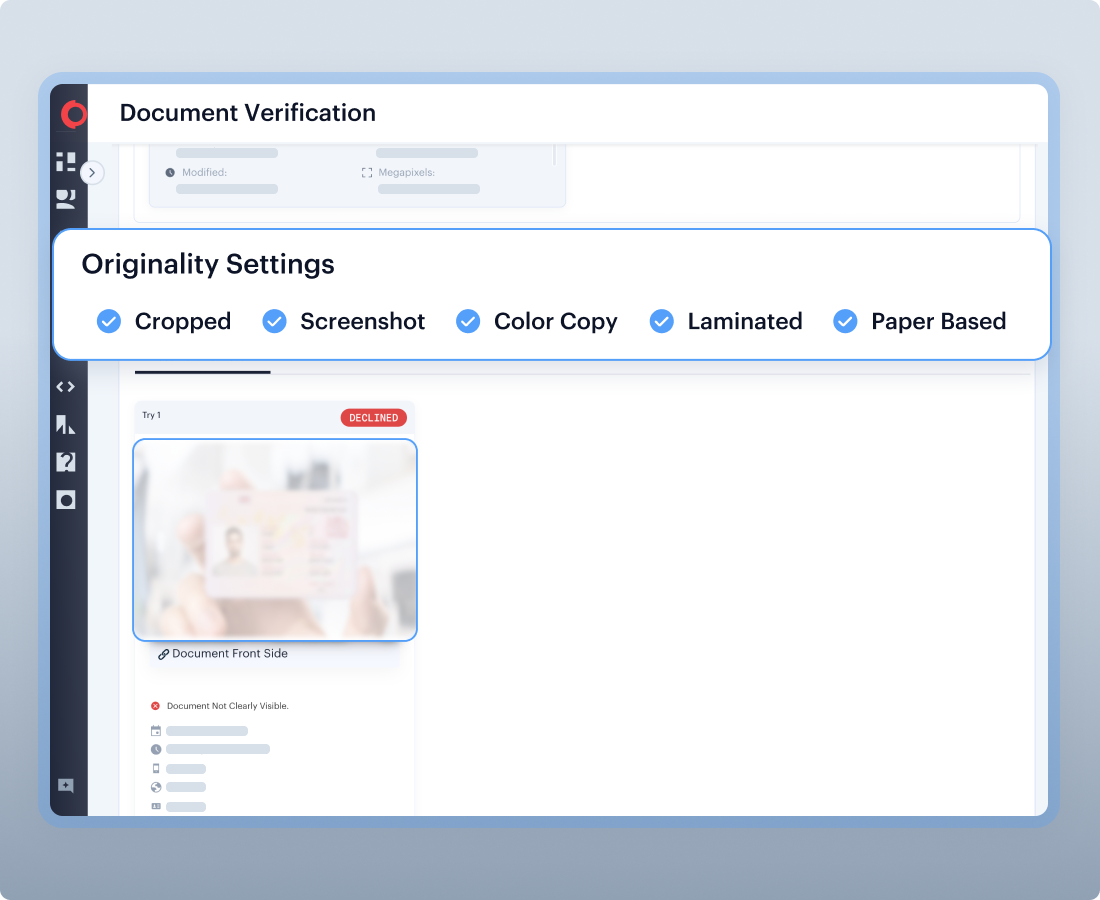Click the analytics flag icon in the sidebar
This screenshot has width=1100, height=900.
coord(66,424)
